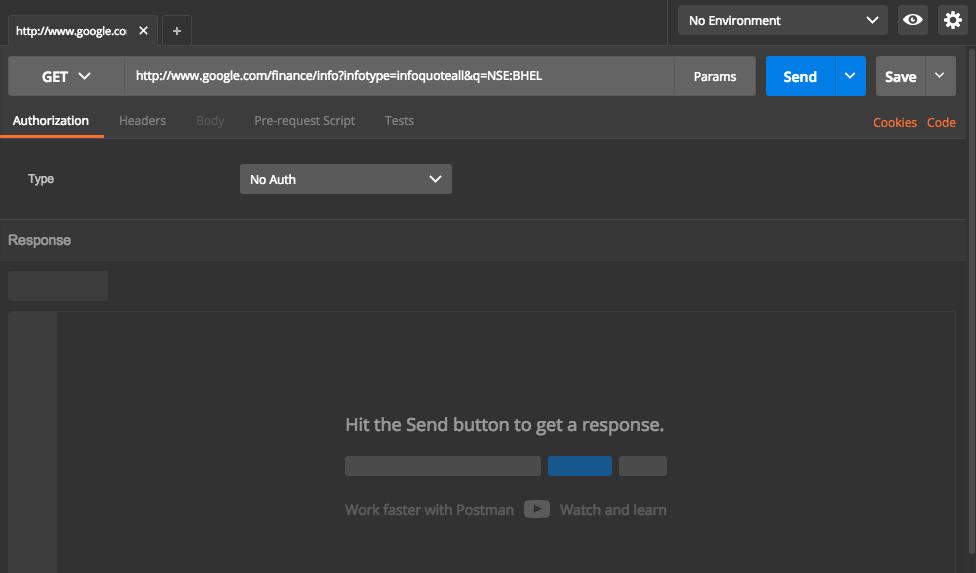Open manage environments gear icon
The image size is (976, 573).
952,20
